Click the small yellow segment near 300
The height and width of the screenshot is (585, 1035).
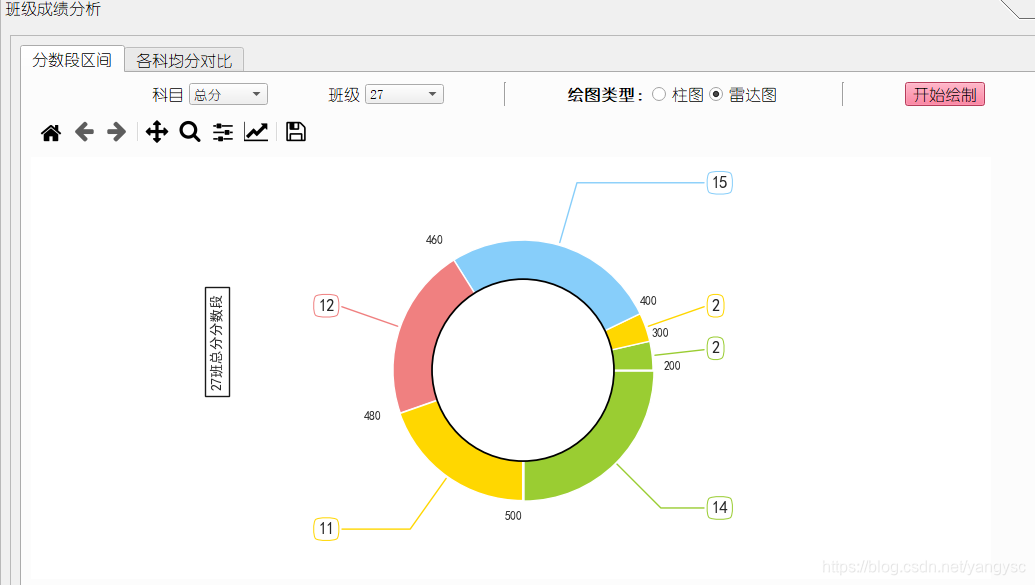click(628, 333)
